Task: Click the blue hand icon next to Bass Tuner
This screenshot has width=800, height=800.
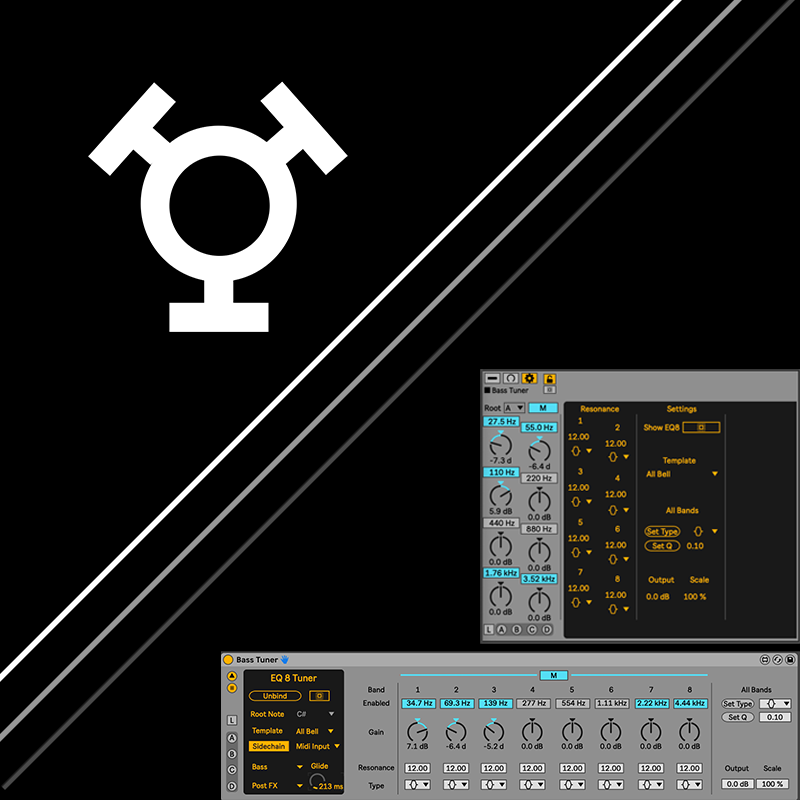Action: [283, 660]
